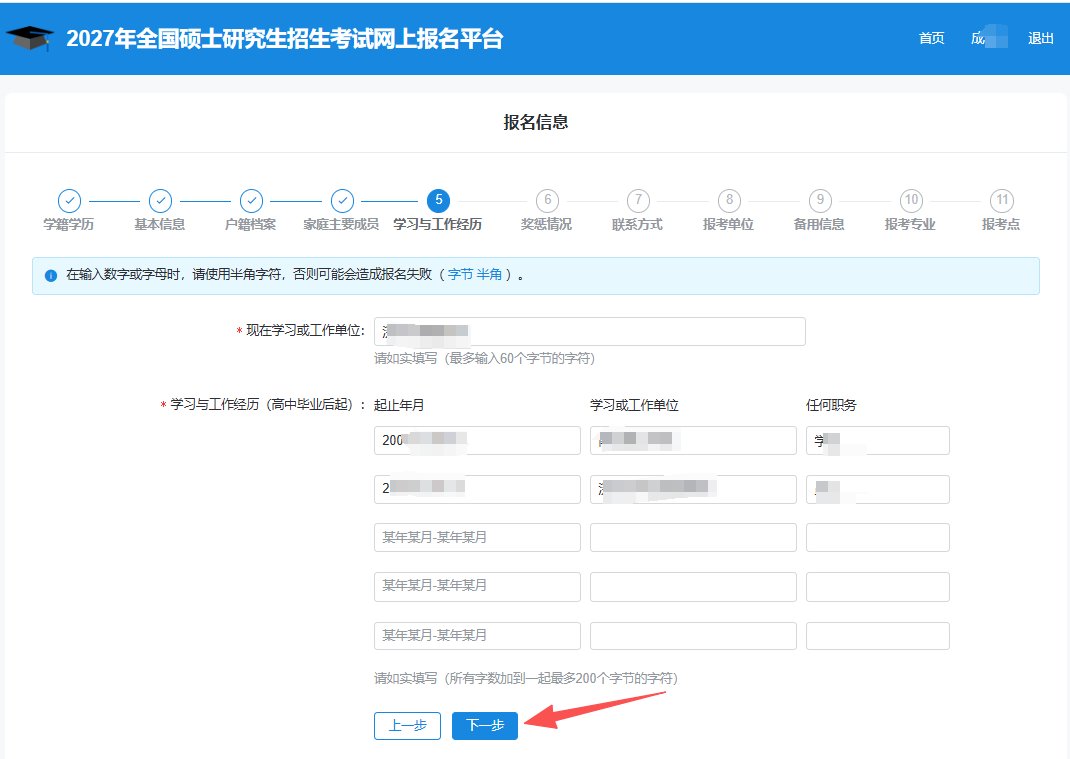Click 退出 to log out
Screen dimensions: 1070x759
point(1041,38)
